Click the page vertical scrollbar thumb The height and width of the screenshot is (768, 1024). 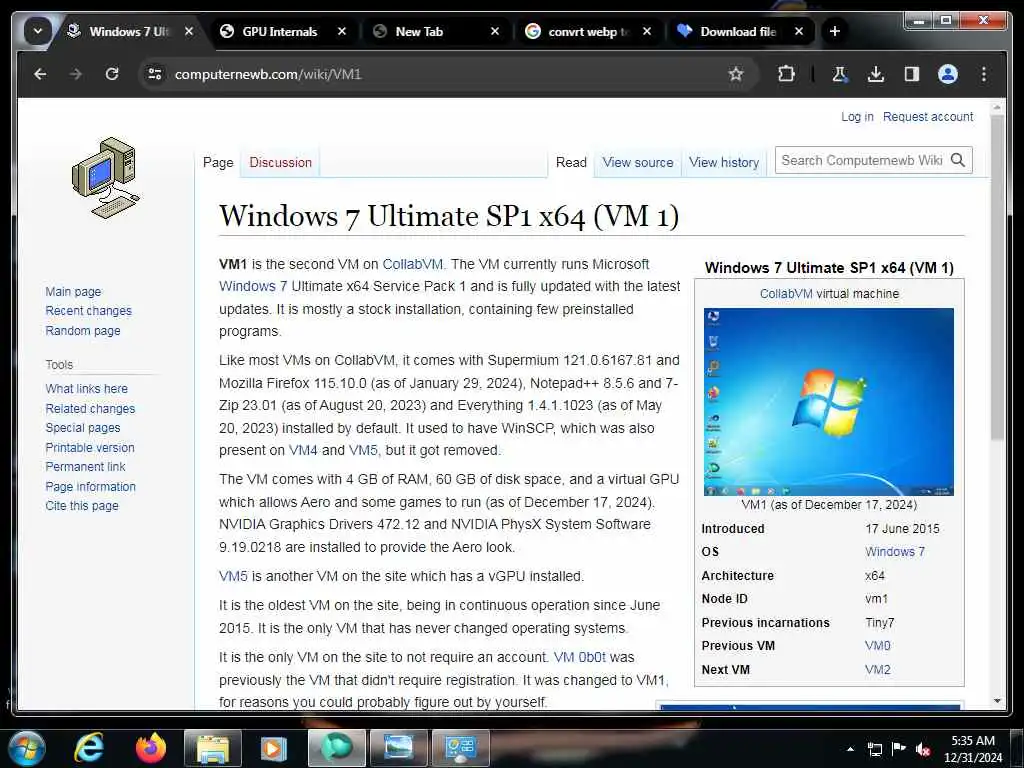(x=997, y=278)
